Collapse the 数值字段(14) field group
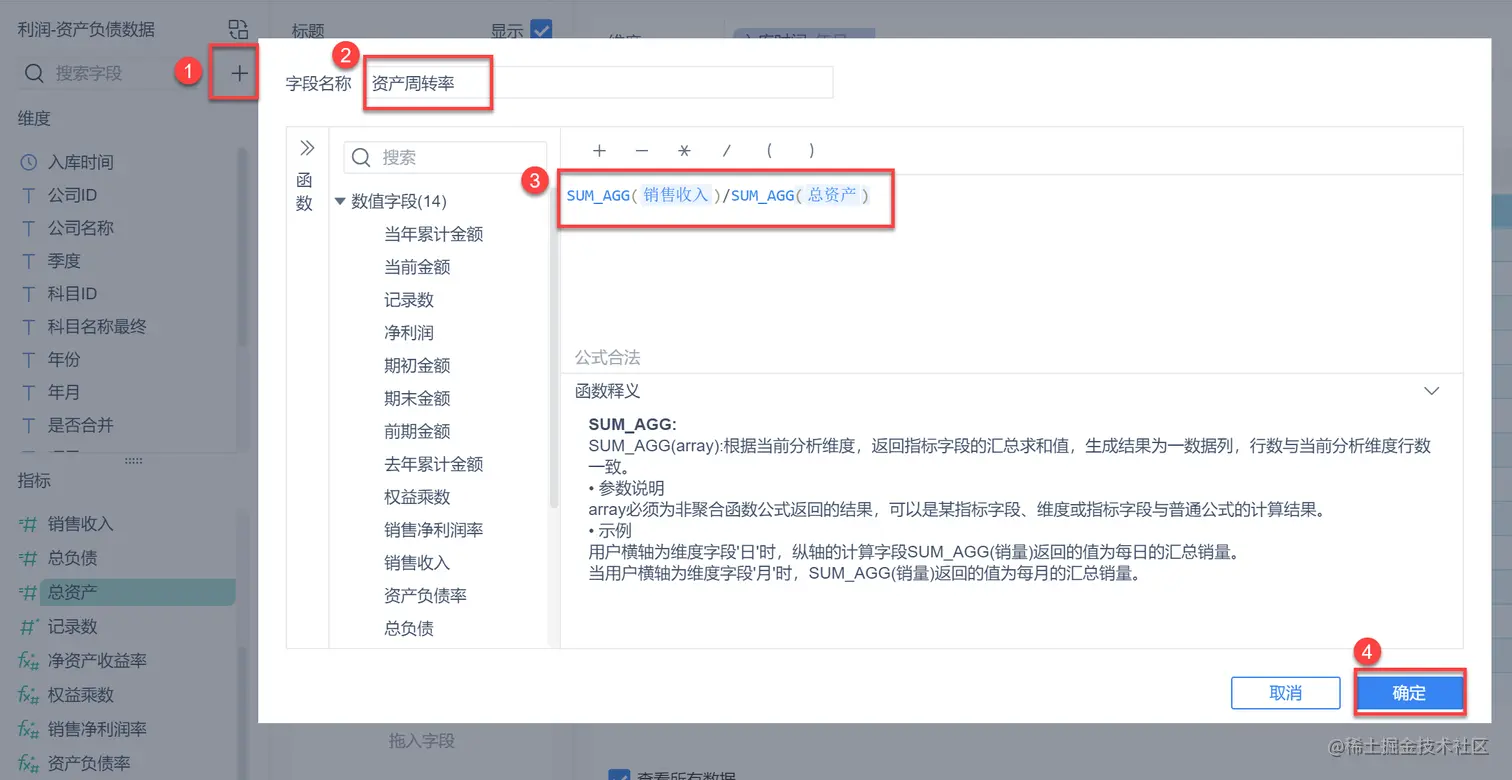1512x780 pixels. tap(341, 200)
